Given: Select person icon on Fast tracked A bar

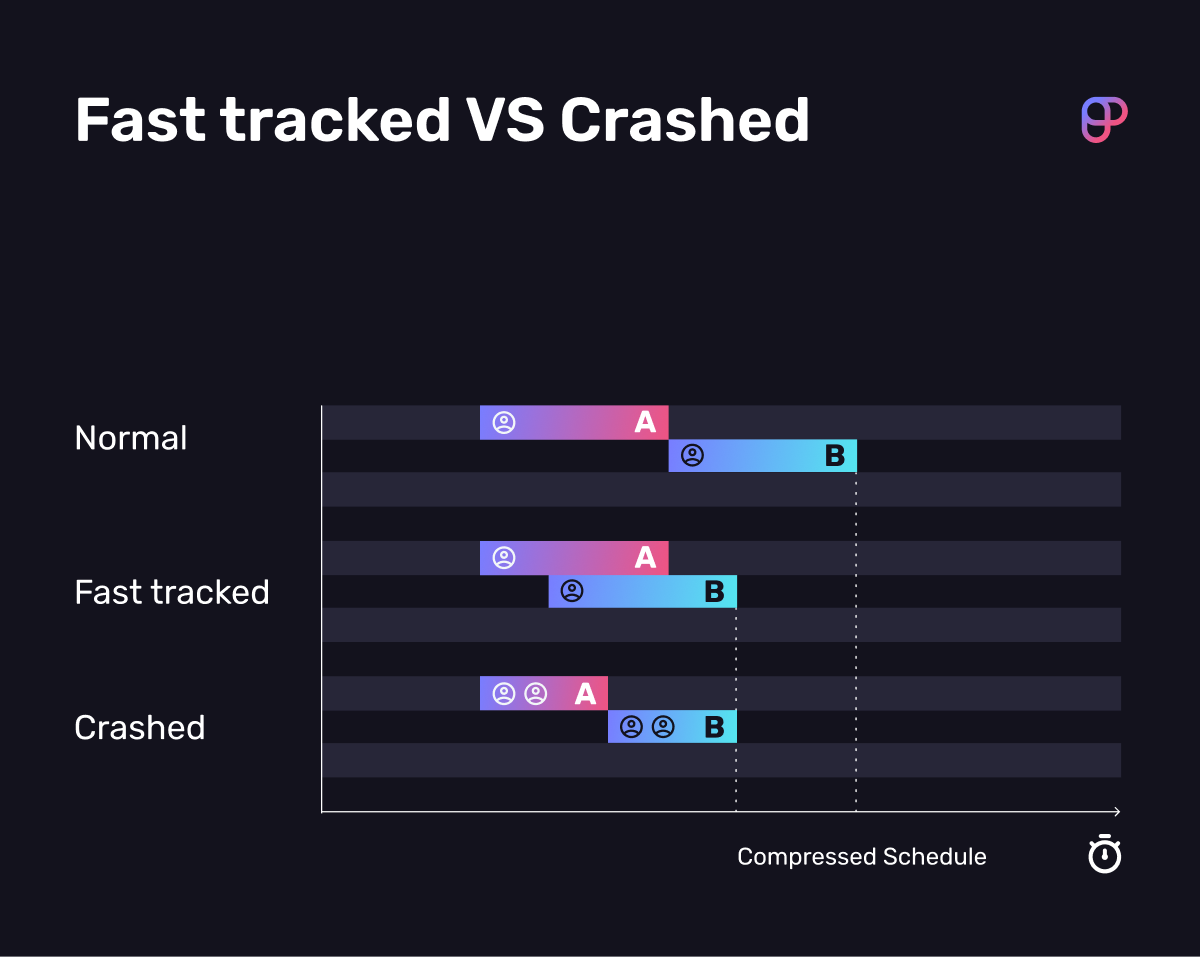Looking at the screenshot, I should tap(504, 558).
